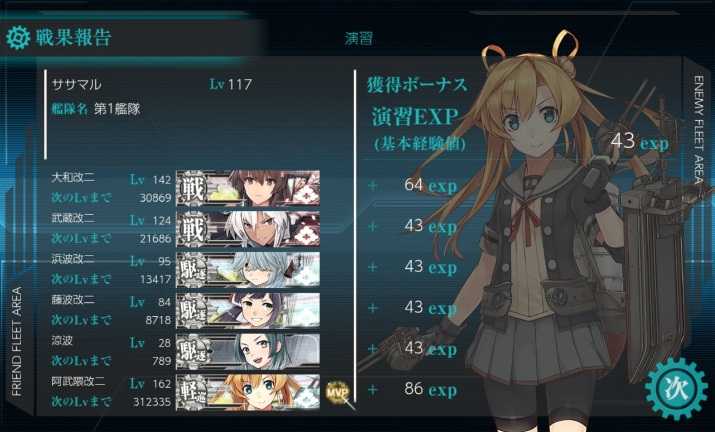Click the 86 exp MVP bonus row
715x432 pixels.
click(x=413, y=390)
